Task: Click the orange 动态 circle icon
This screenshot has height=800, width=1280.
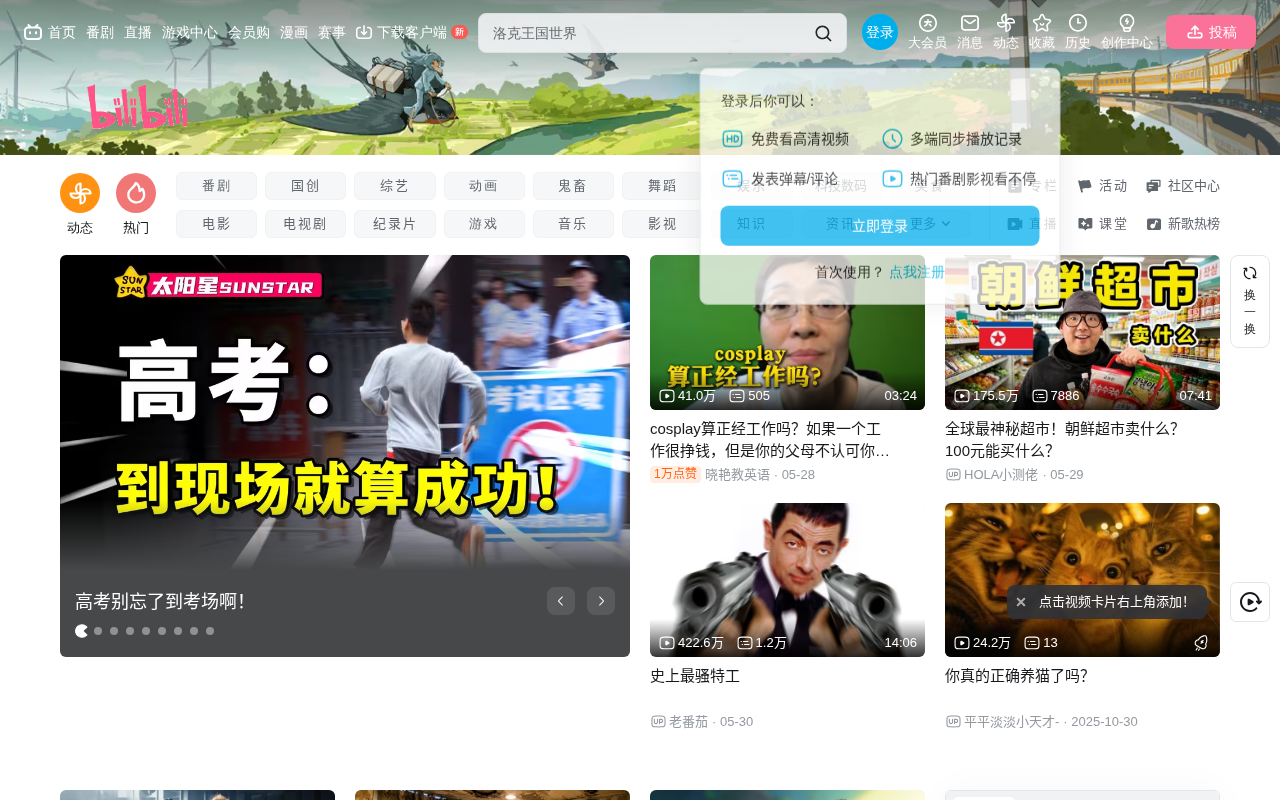Action: tap(80, 193)
